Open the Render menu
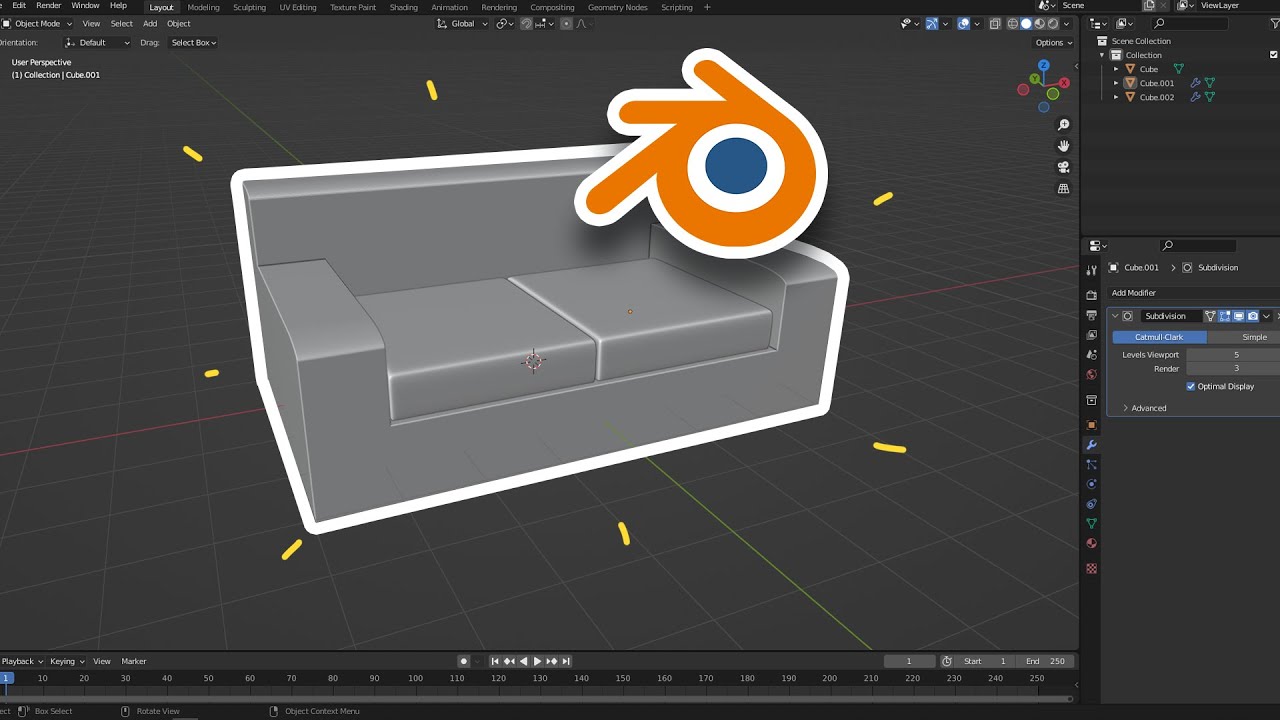The height and width of the screenshot is (720, 1280). (x=48, y=5)
